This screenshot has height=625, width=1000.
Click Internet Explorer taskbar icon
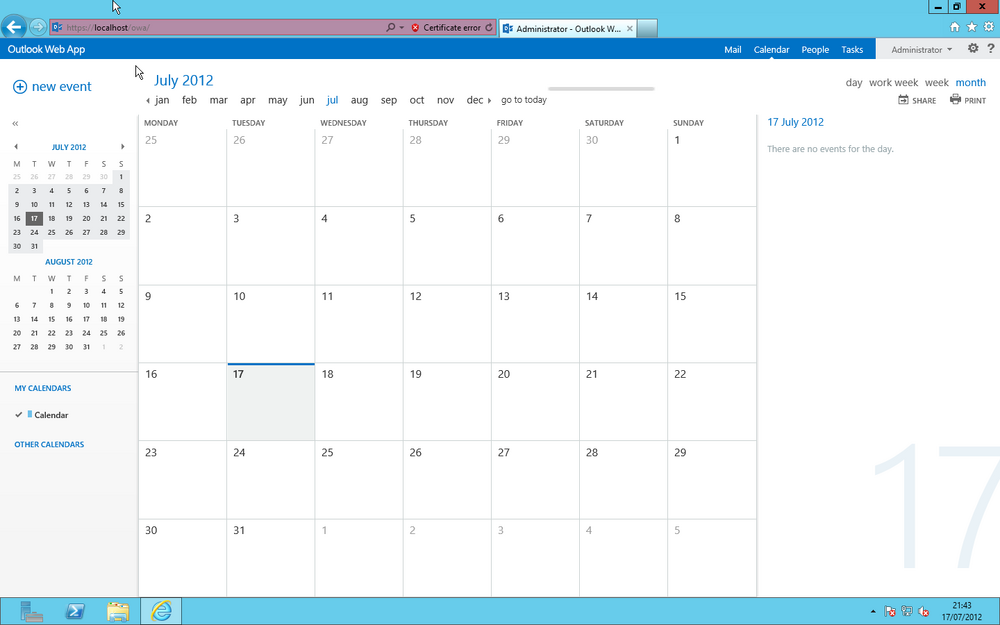(161, 611)
